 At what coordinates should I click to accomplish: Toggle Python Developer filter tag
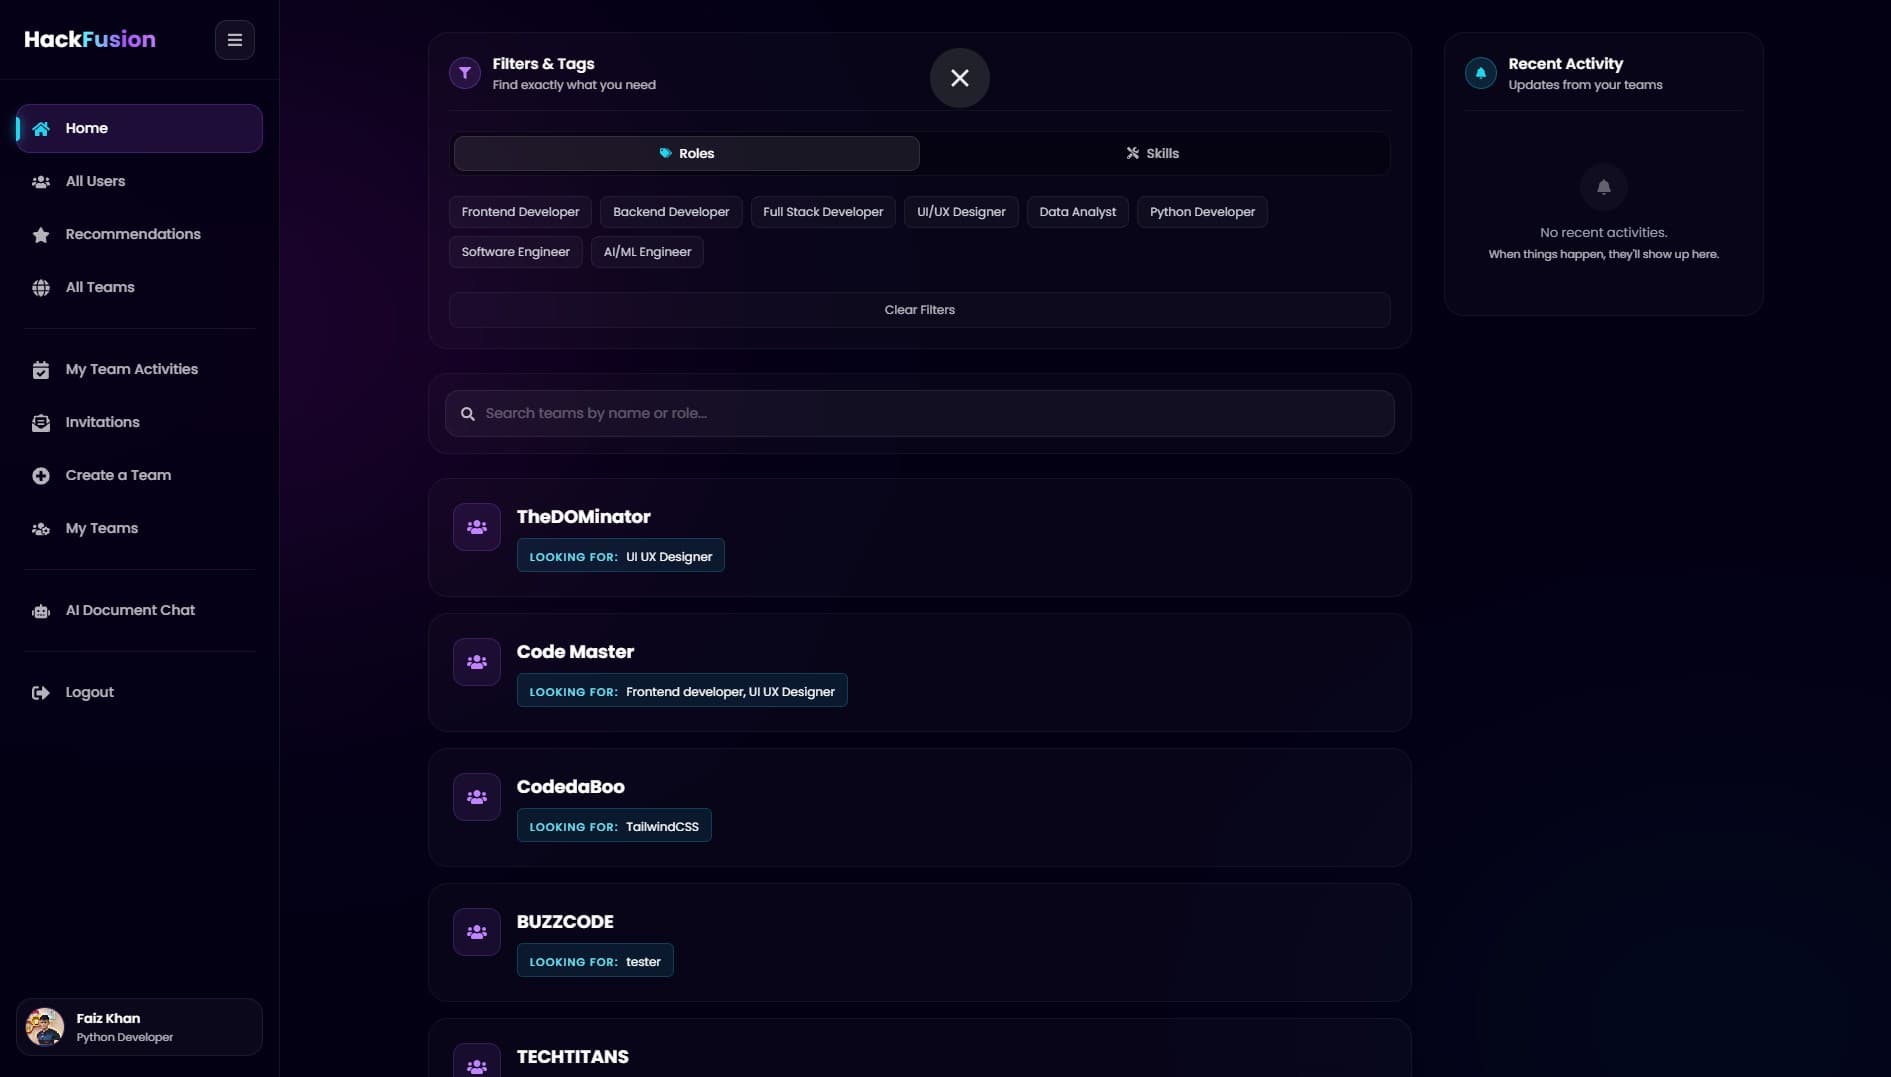(x=1202, y=212)
